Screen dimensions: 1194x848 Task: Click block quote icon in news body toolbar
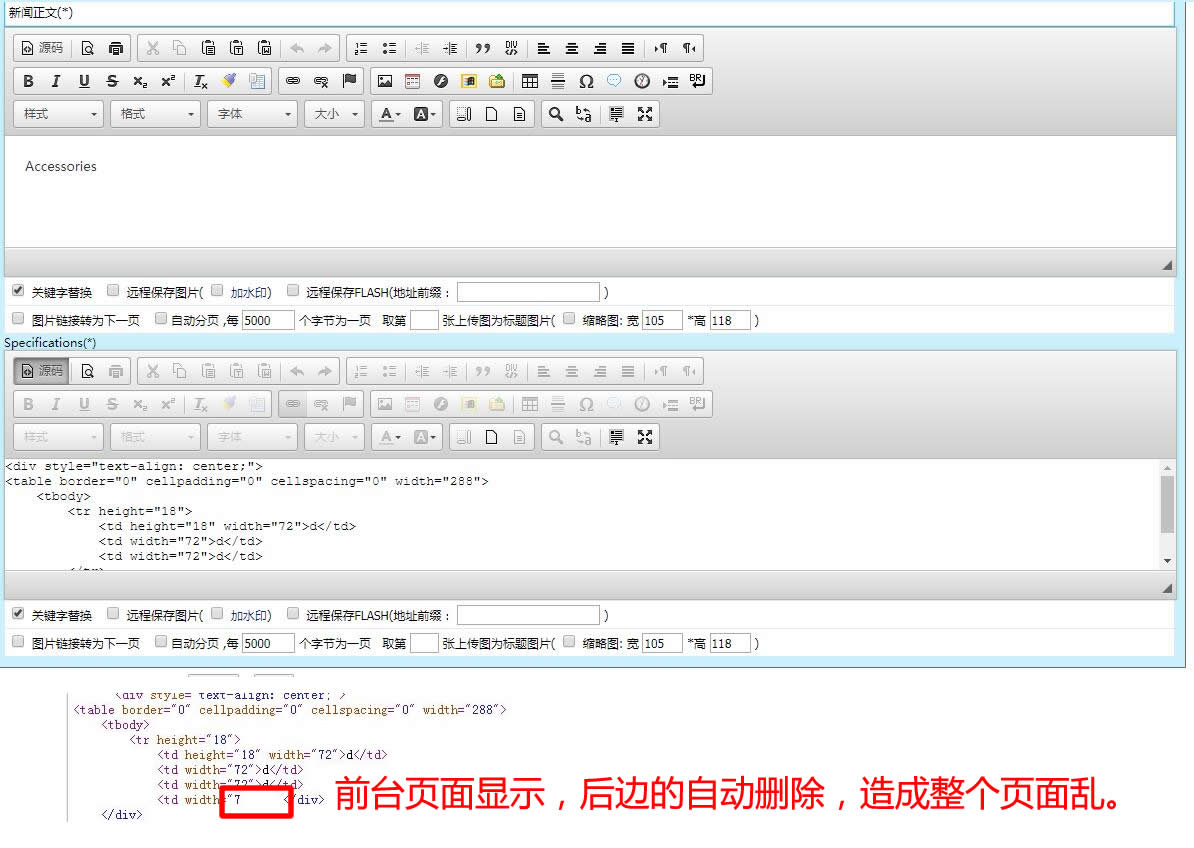click(483, 48)
